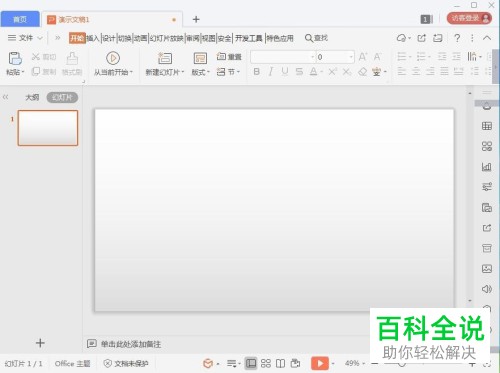This screenshot has height=373, width=500.
Task: Select the Start (开始) ribbon tab
Action: [x=77, y=38]
